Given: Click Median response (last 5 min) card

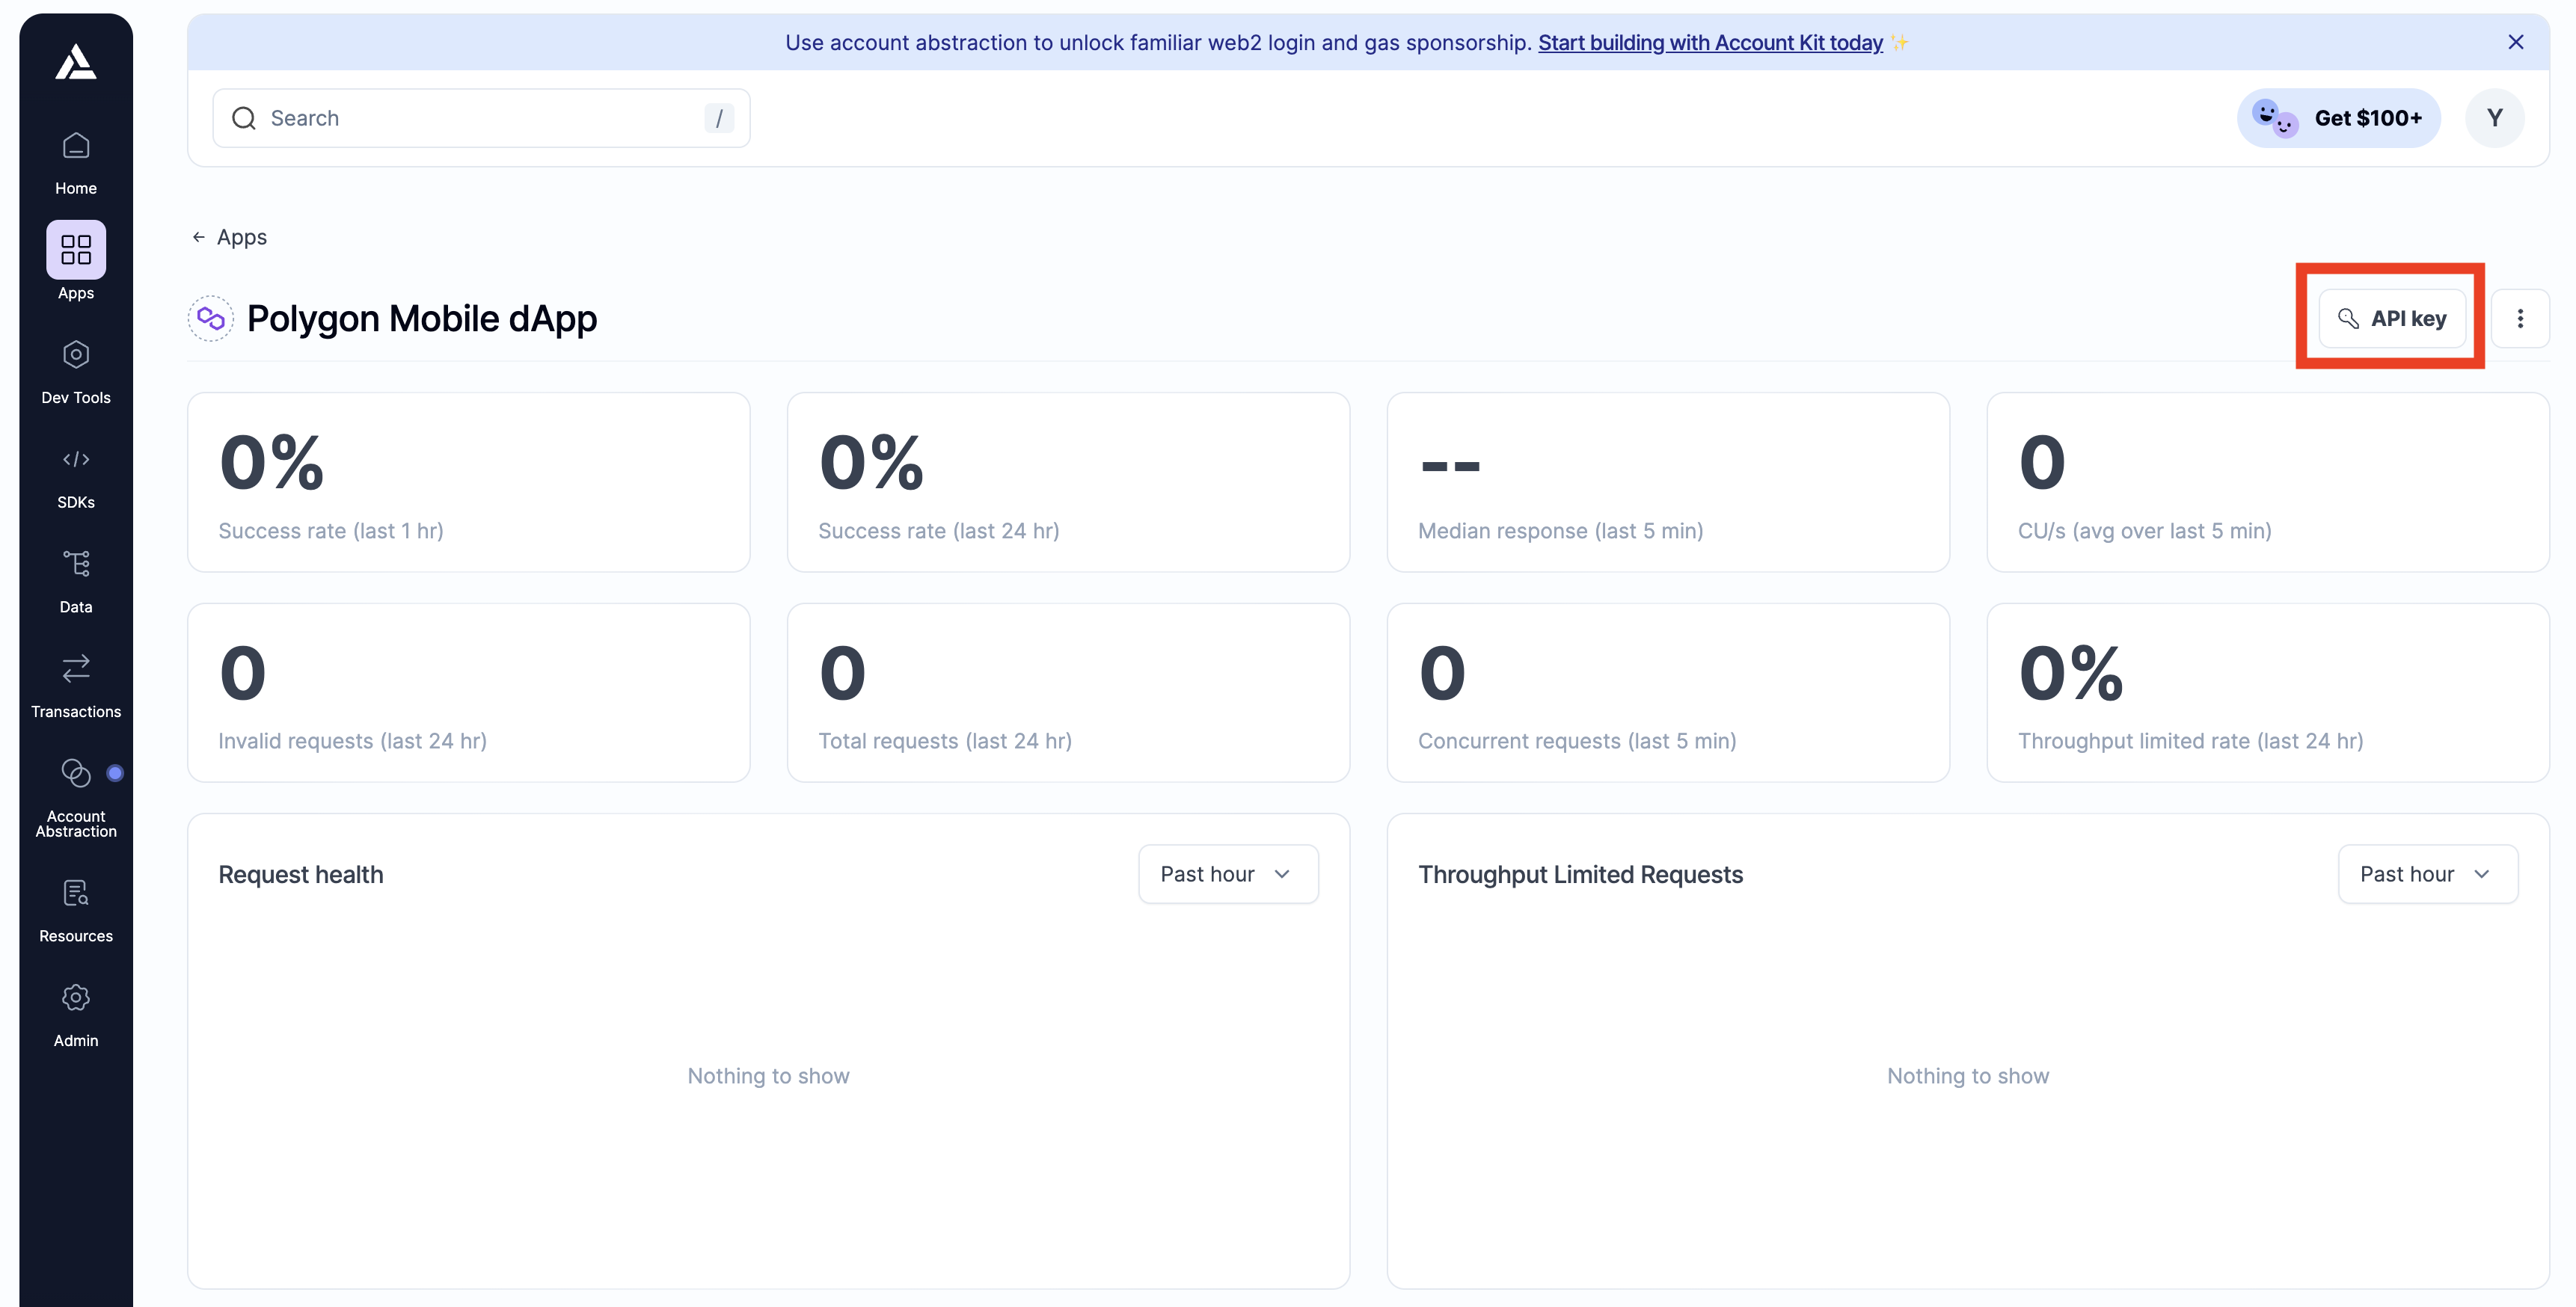Looking at the screenshot, I should pyautogui.click(x=1668, y=482).
